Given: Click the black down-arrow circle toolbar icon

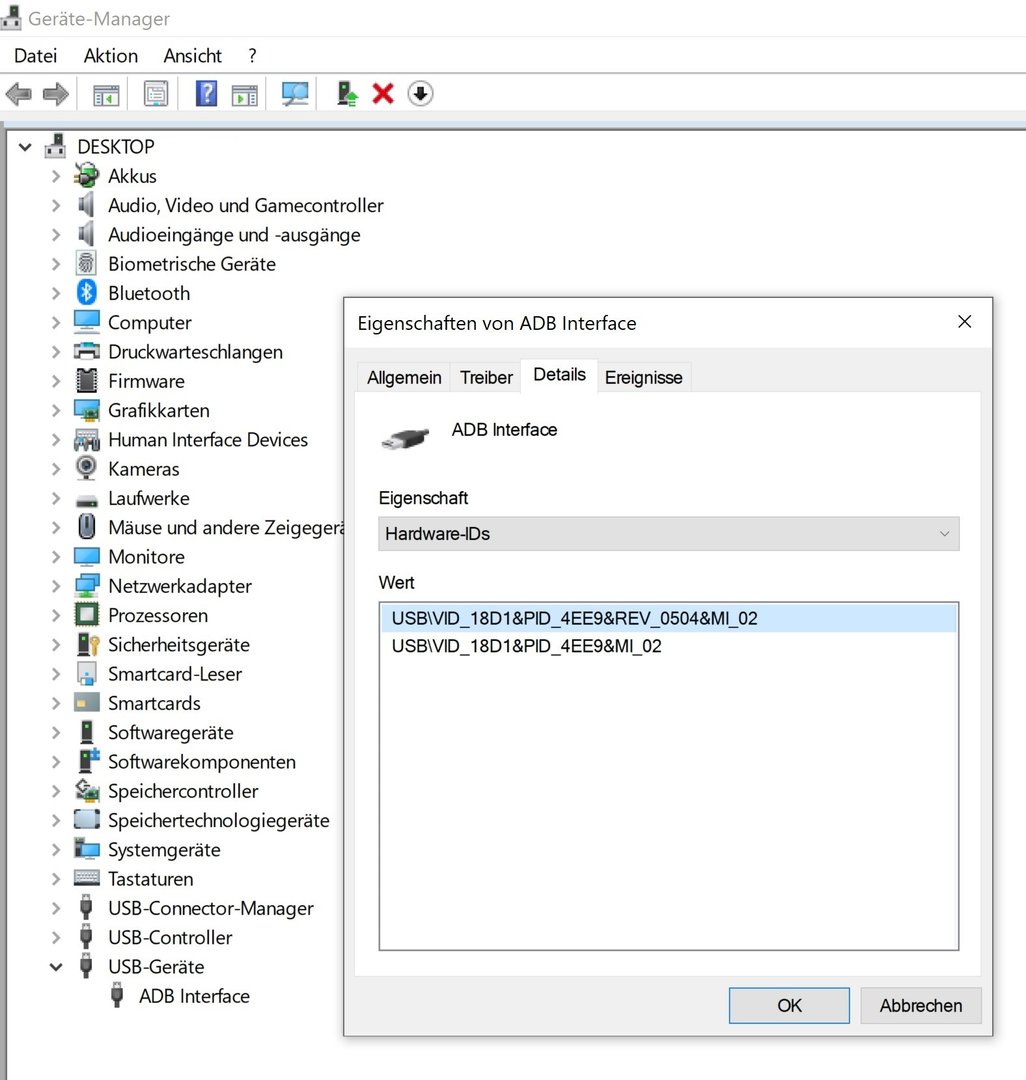Looking at the screenshot, I should click(x=421, y=94).
